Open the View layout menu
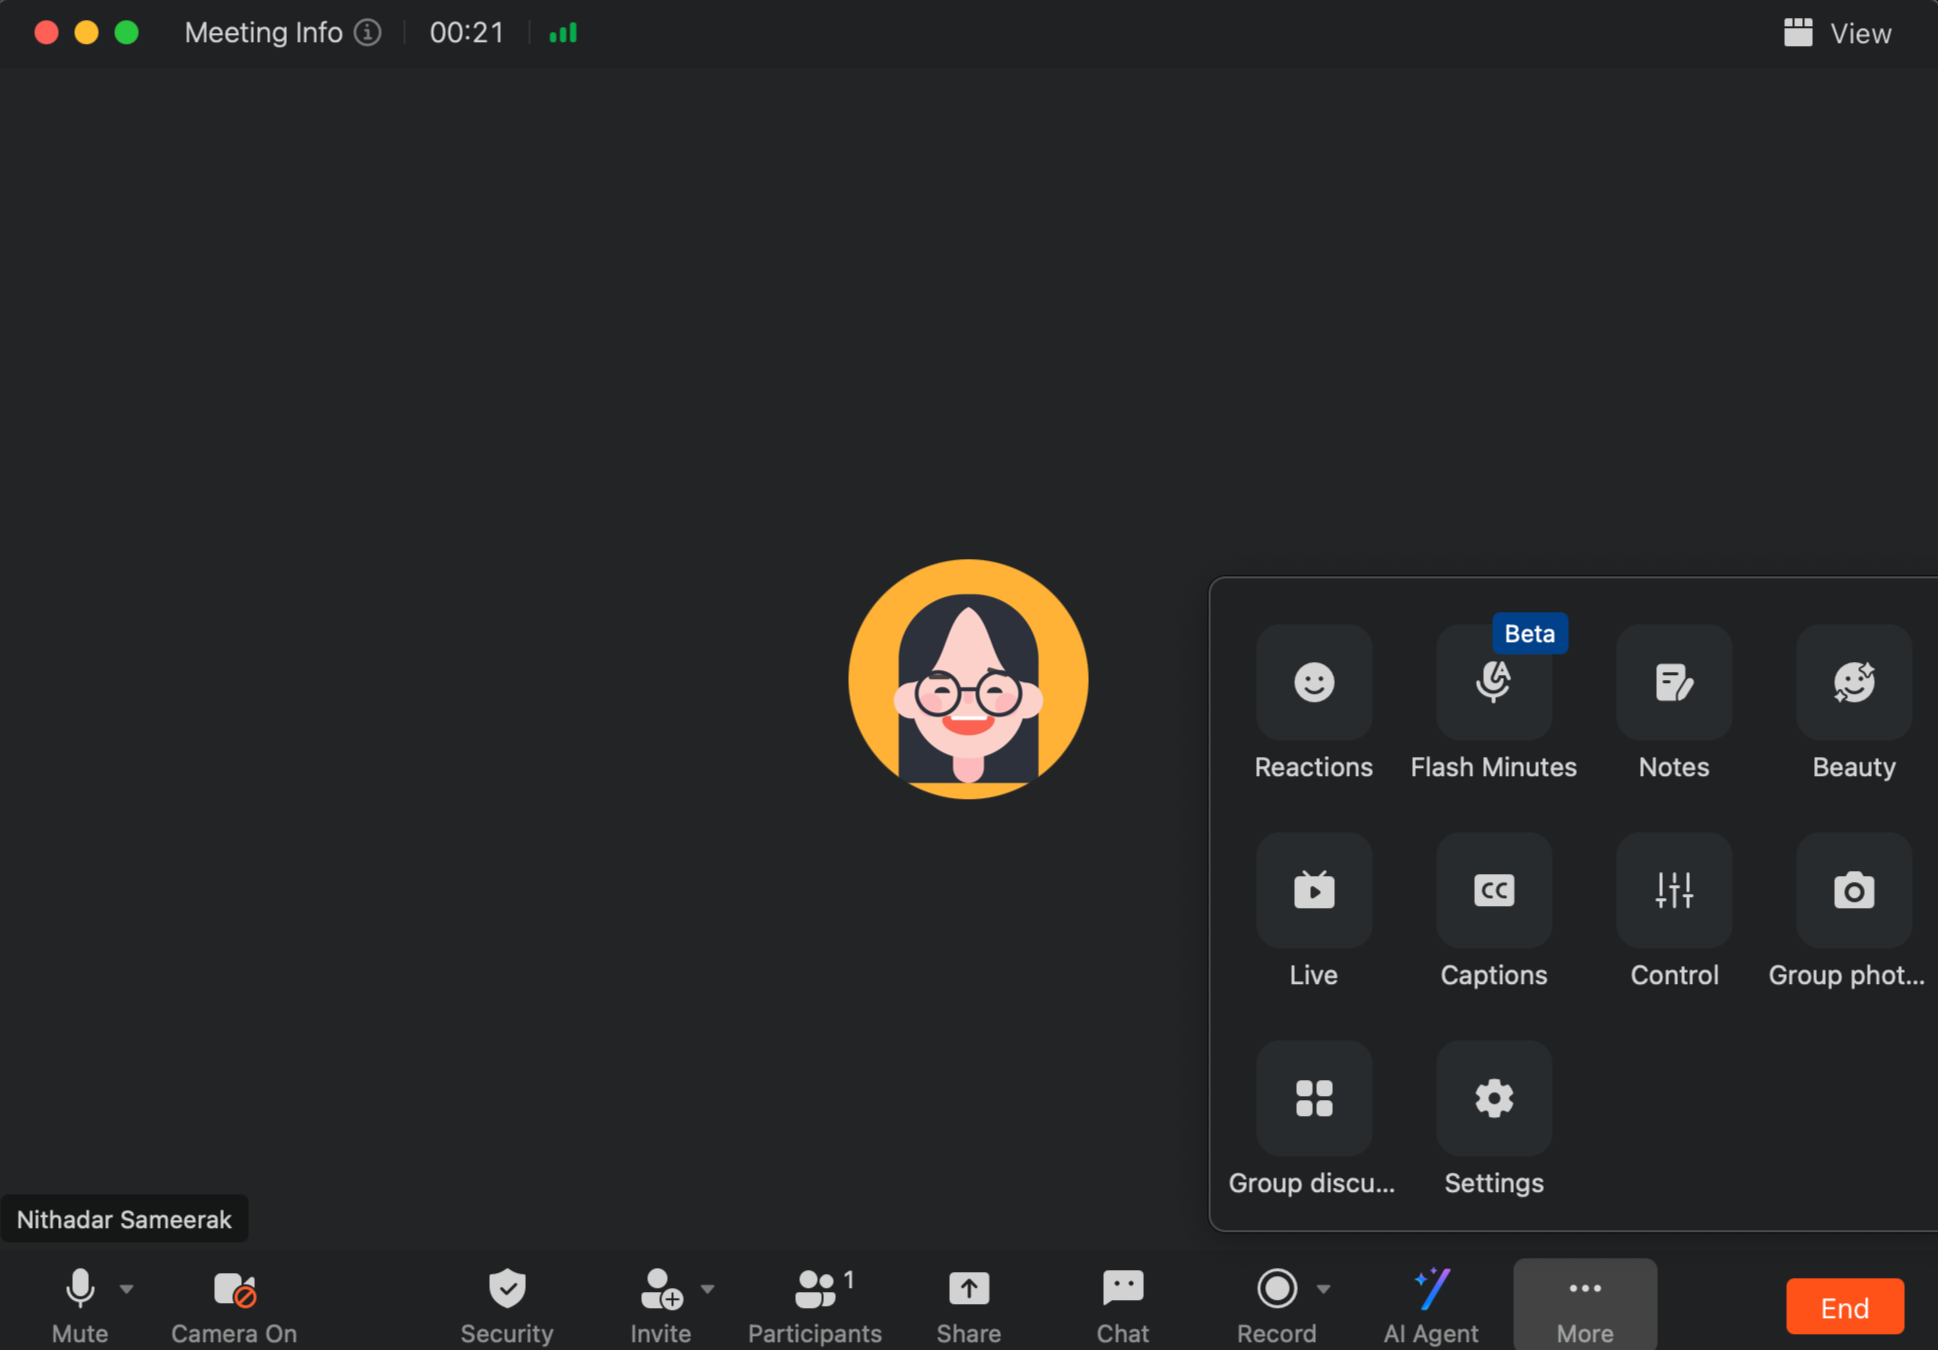This screenshot has height=1350, width=1938. tap(1838, 33)
